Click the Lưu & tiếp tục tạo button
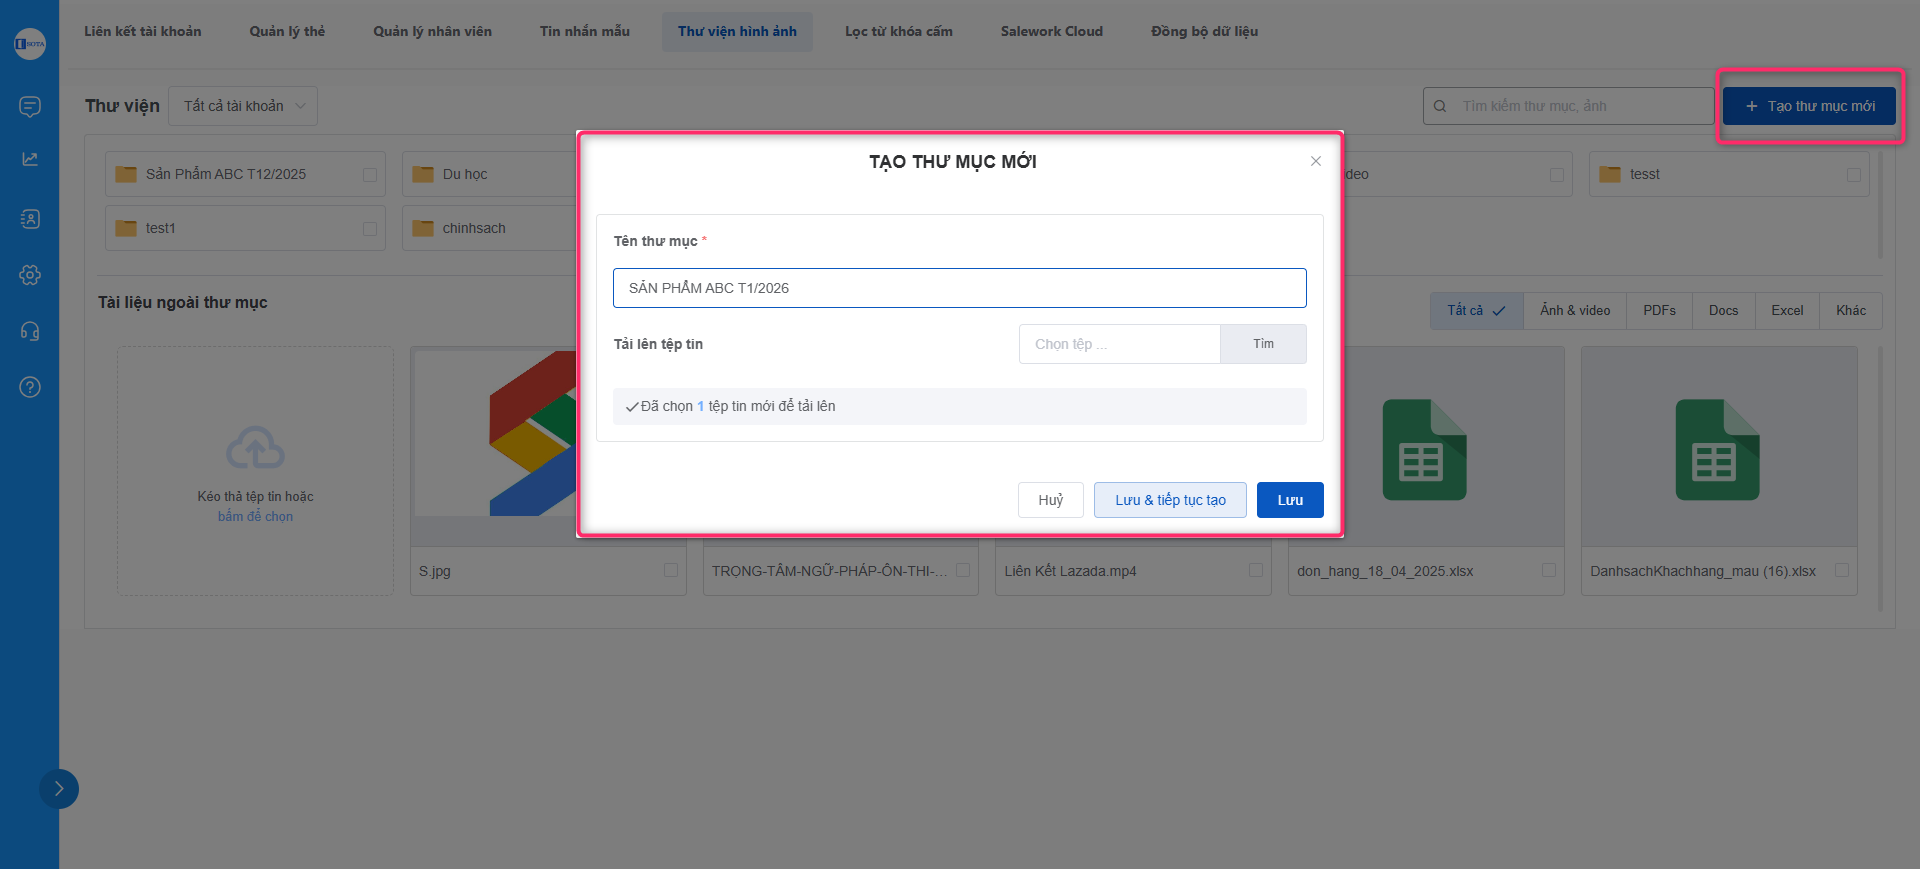This screenshot has width=1920, height=869. [1169, 500]
